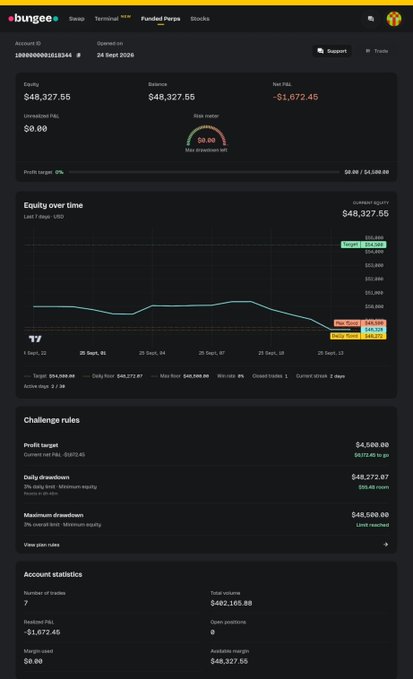Click the Equity over time heading
Image resolution: width=413 pixels, height=679 pixels.
click(53, 205)
